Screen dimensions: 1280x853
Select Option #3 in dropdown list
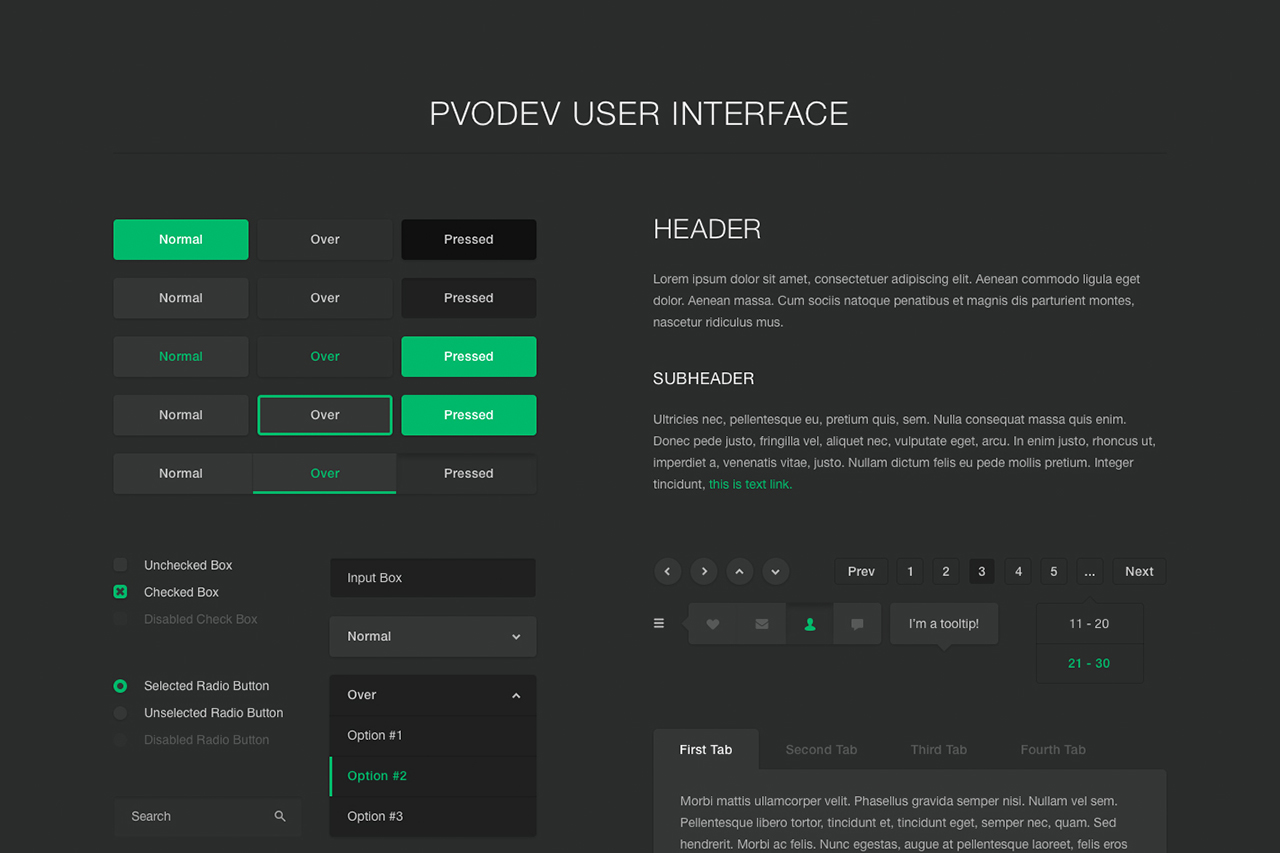[x=433, y=816]
